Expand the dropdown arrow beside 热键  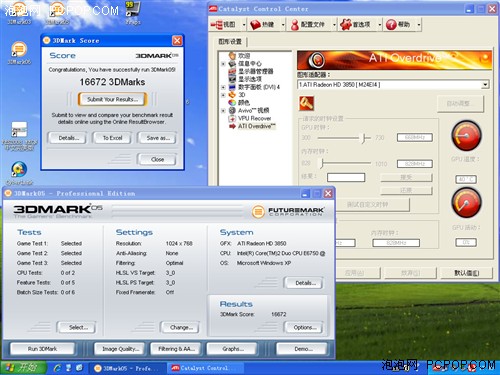coord(283,25)
